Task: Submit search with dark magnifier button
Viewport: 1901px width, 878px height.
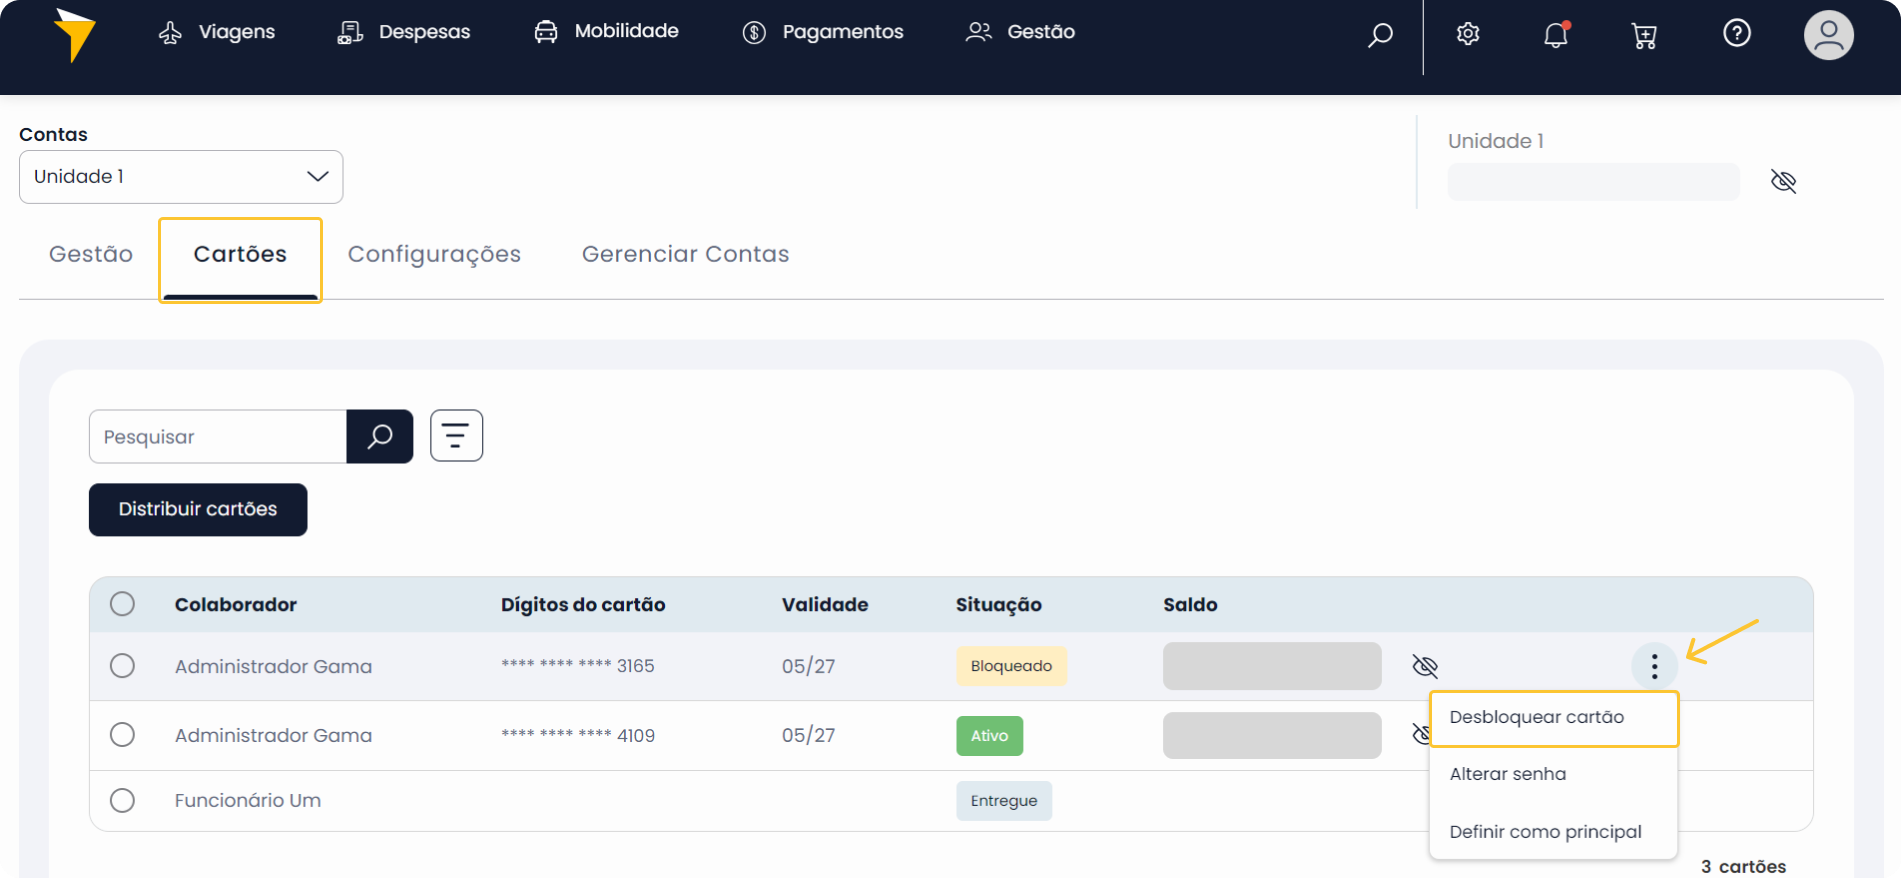Action: click(x=380, y=436)
